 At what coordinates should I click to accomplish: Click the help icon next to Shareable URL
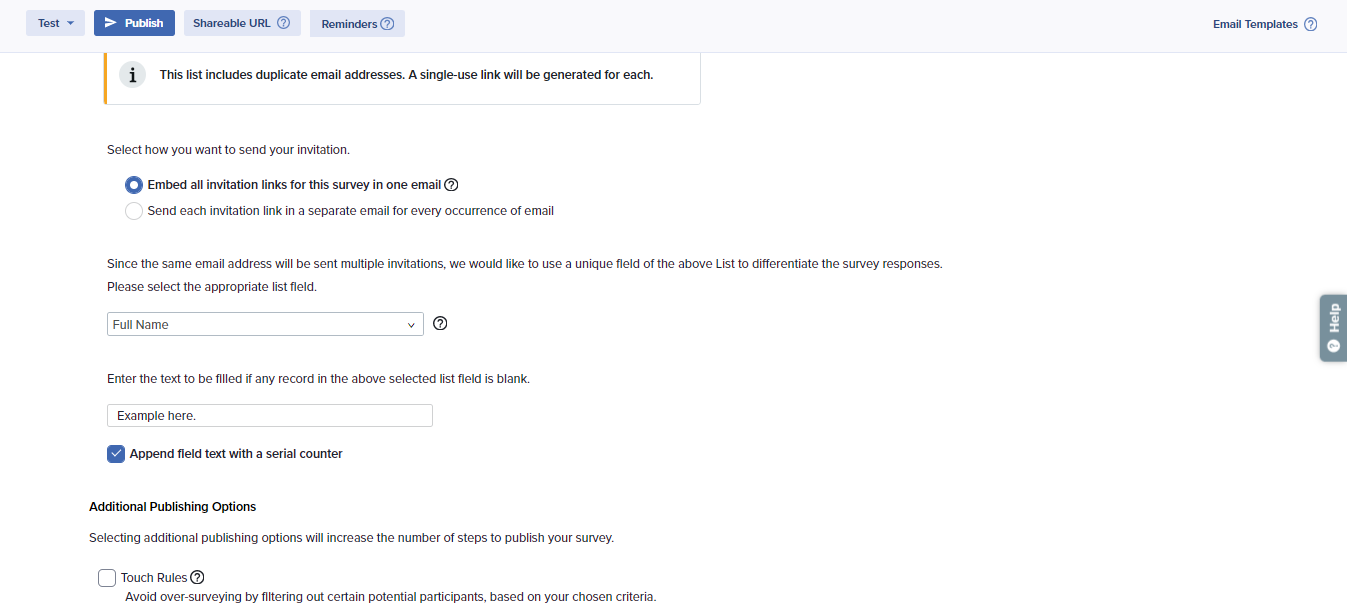click(x=283, y=23)
